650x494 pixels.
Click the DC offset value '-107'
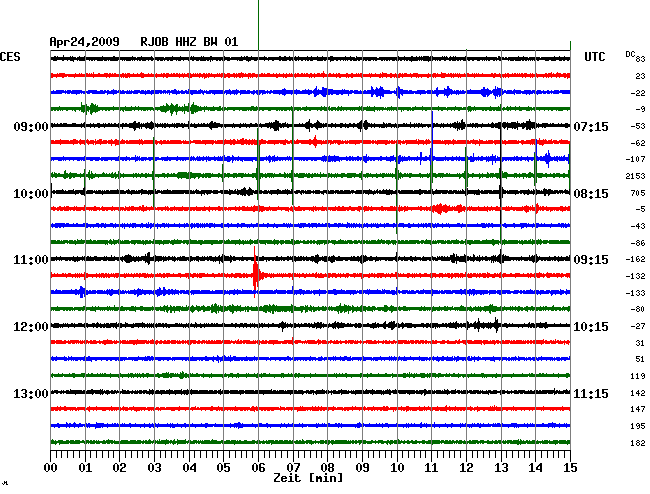click(635, 159)
